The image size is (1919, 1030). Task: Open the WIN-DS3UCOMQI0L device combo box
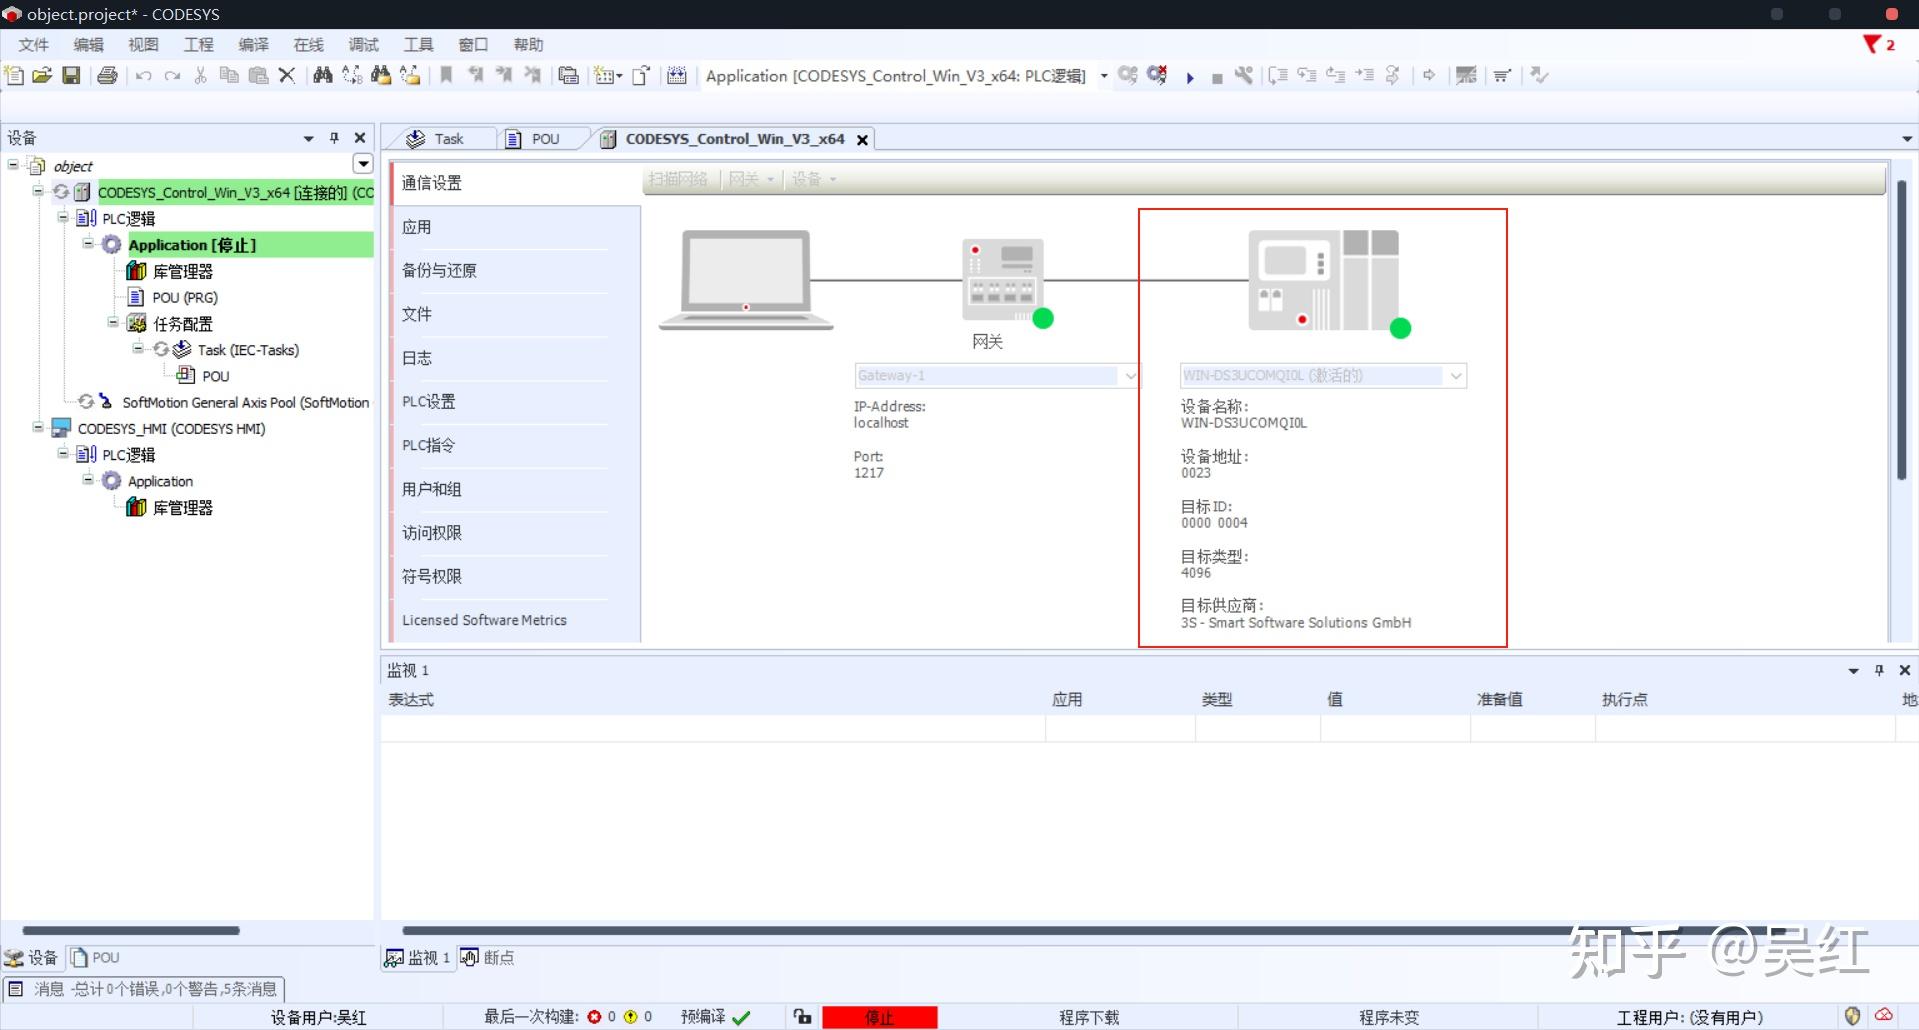pyautogui.click(x=1456, y=376)
